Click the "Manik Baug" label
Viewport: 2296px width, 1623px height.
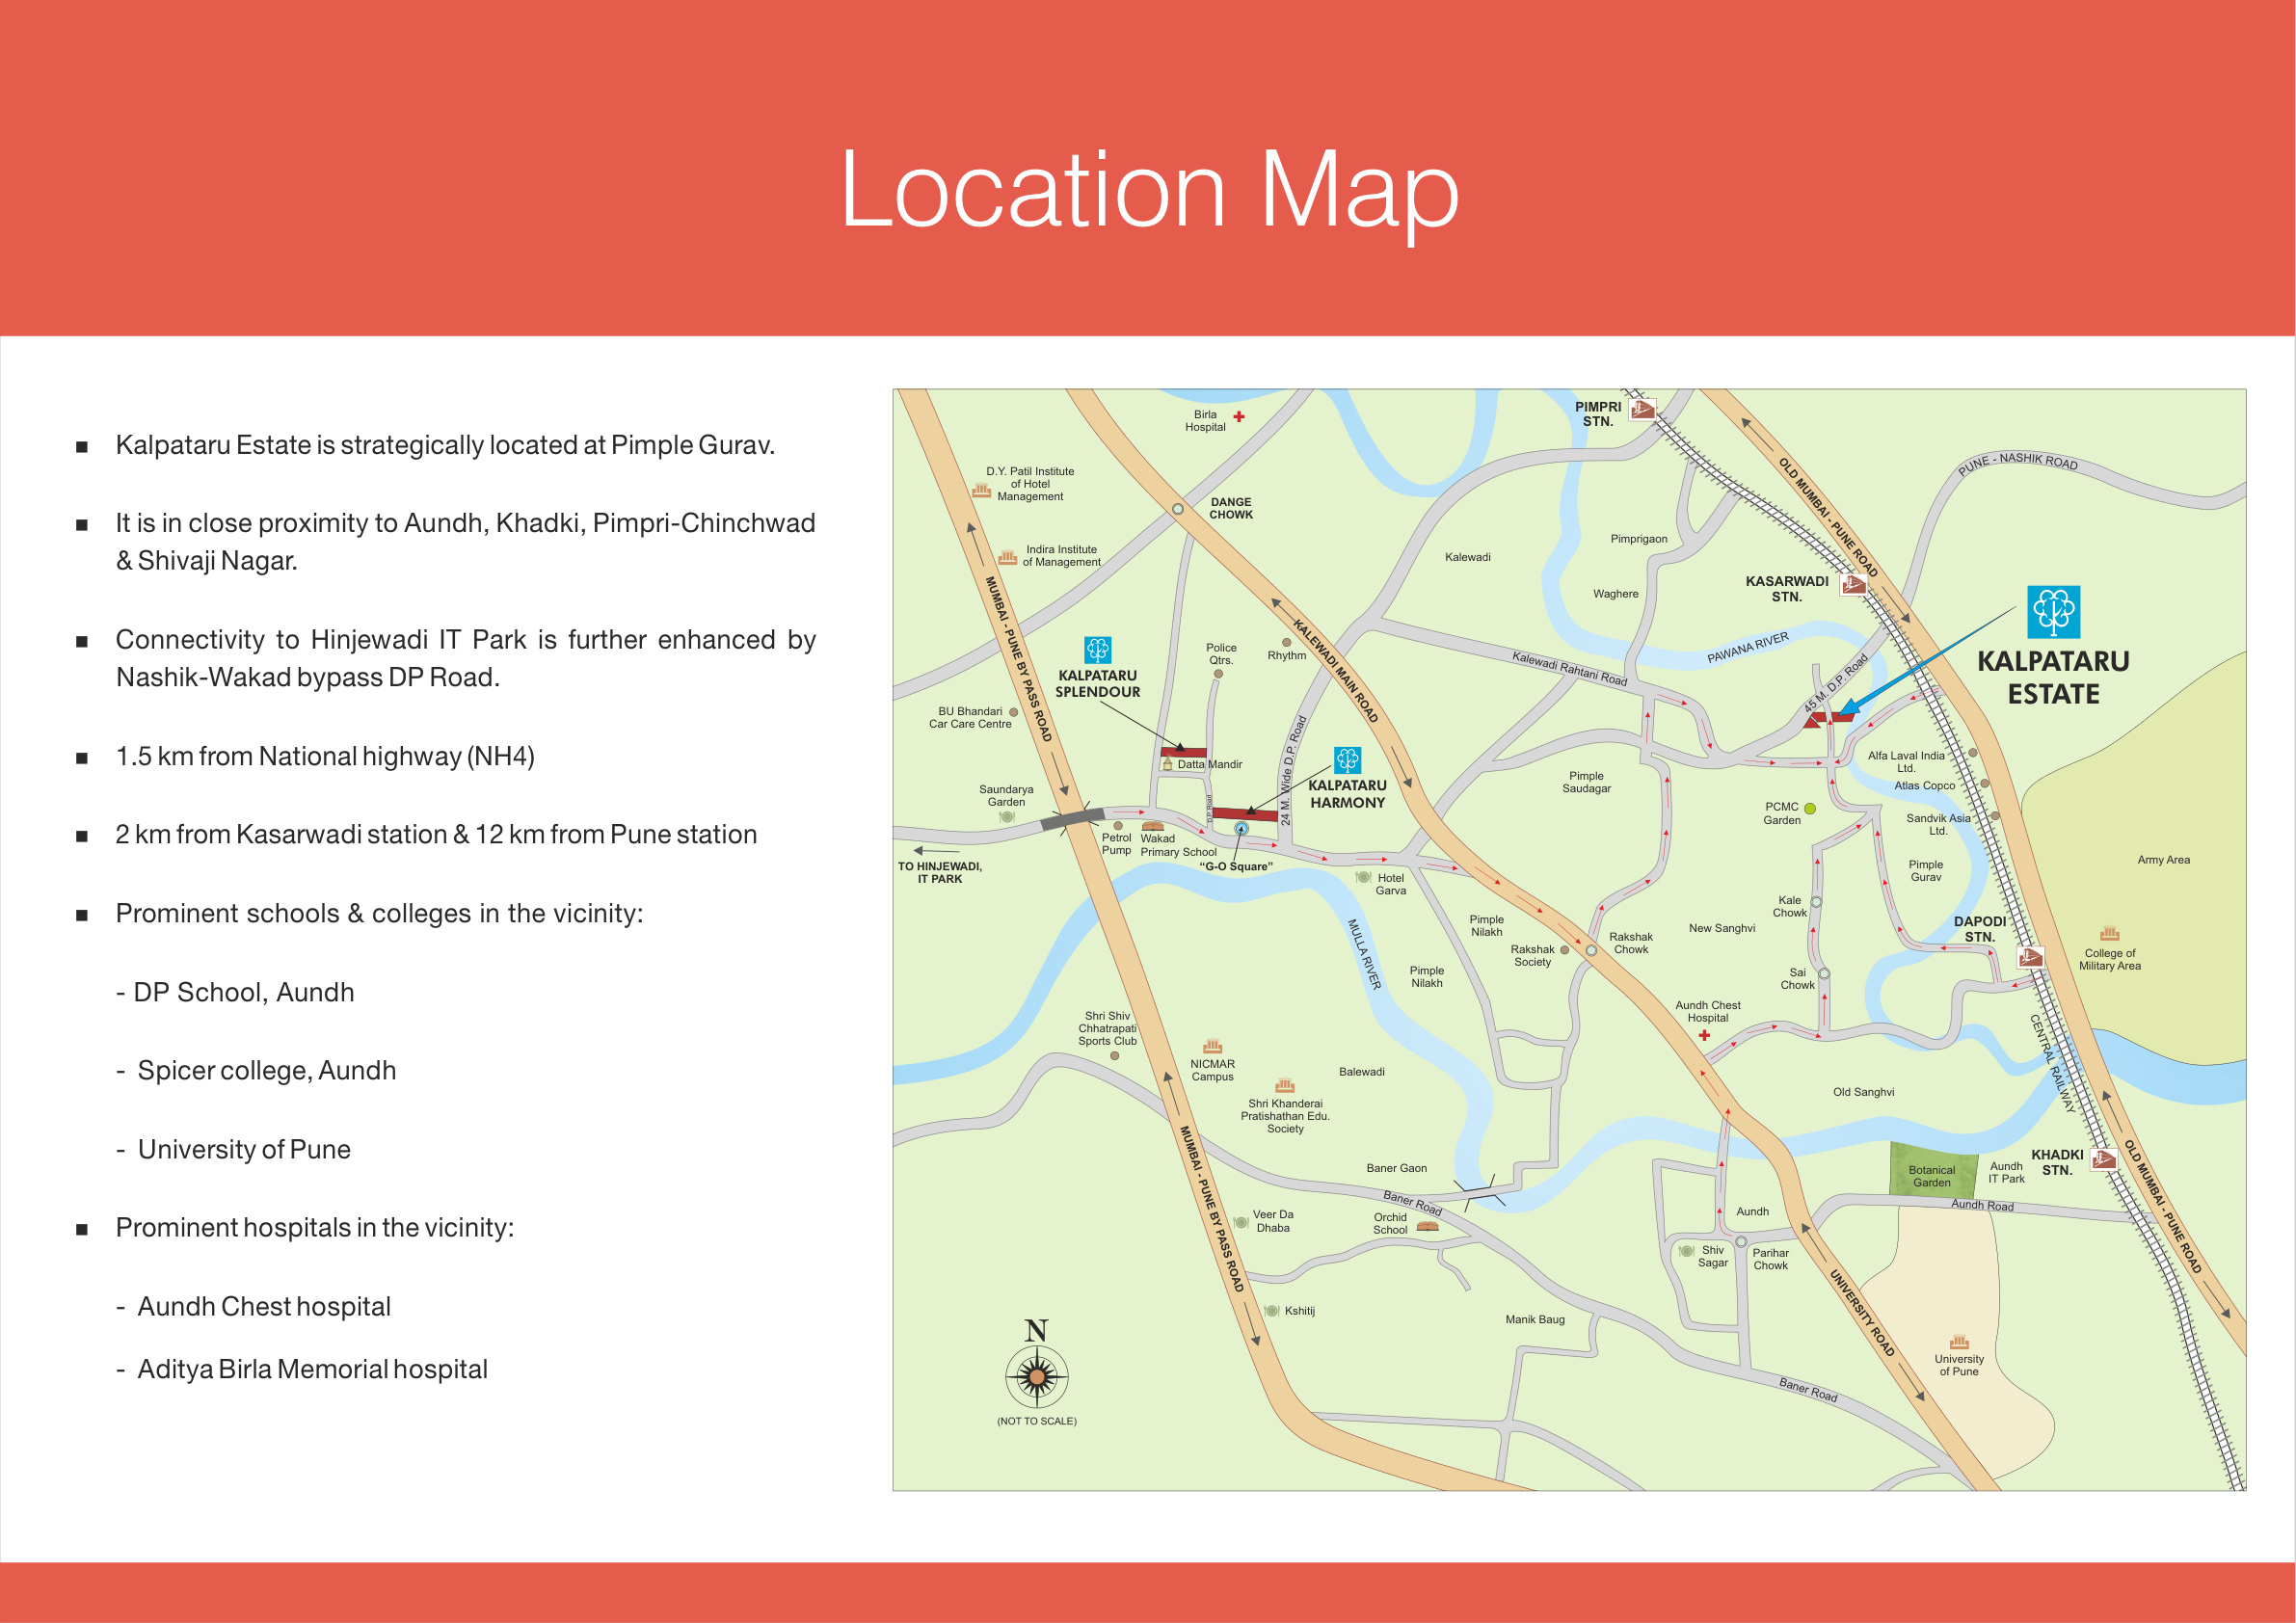[x=1535, y=1319]
